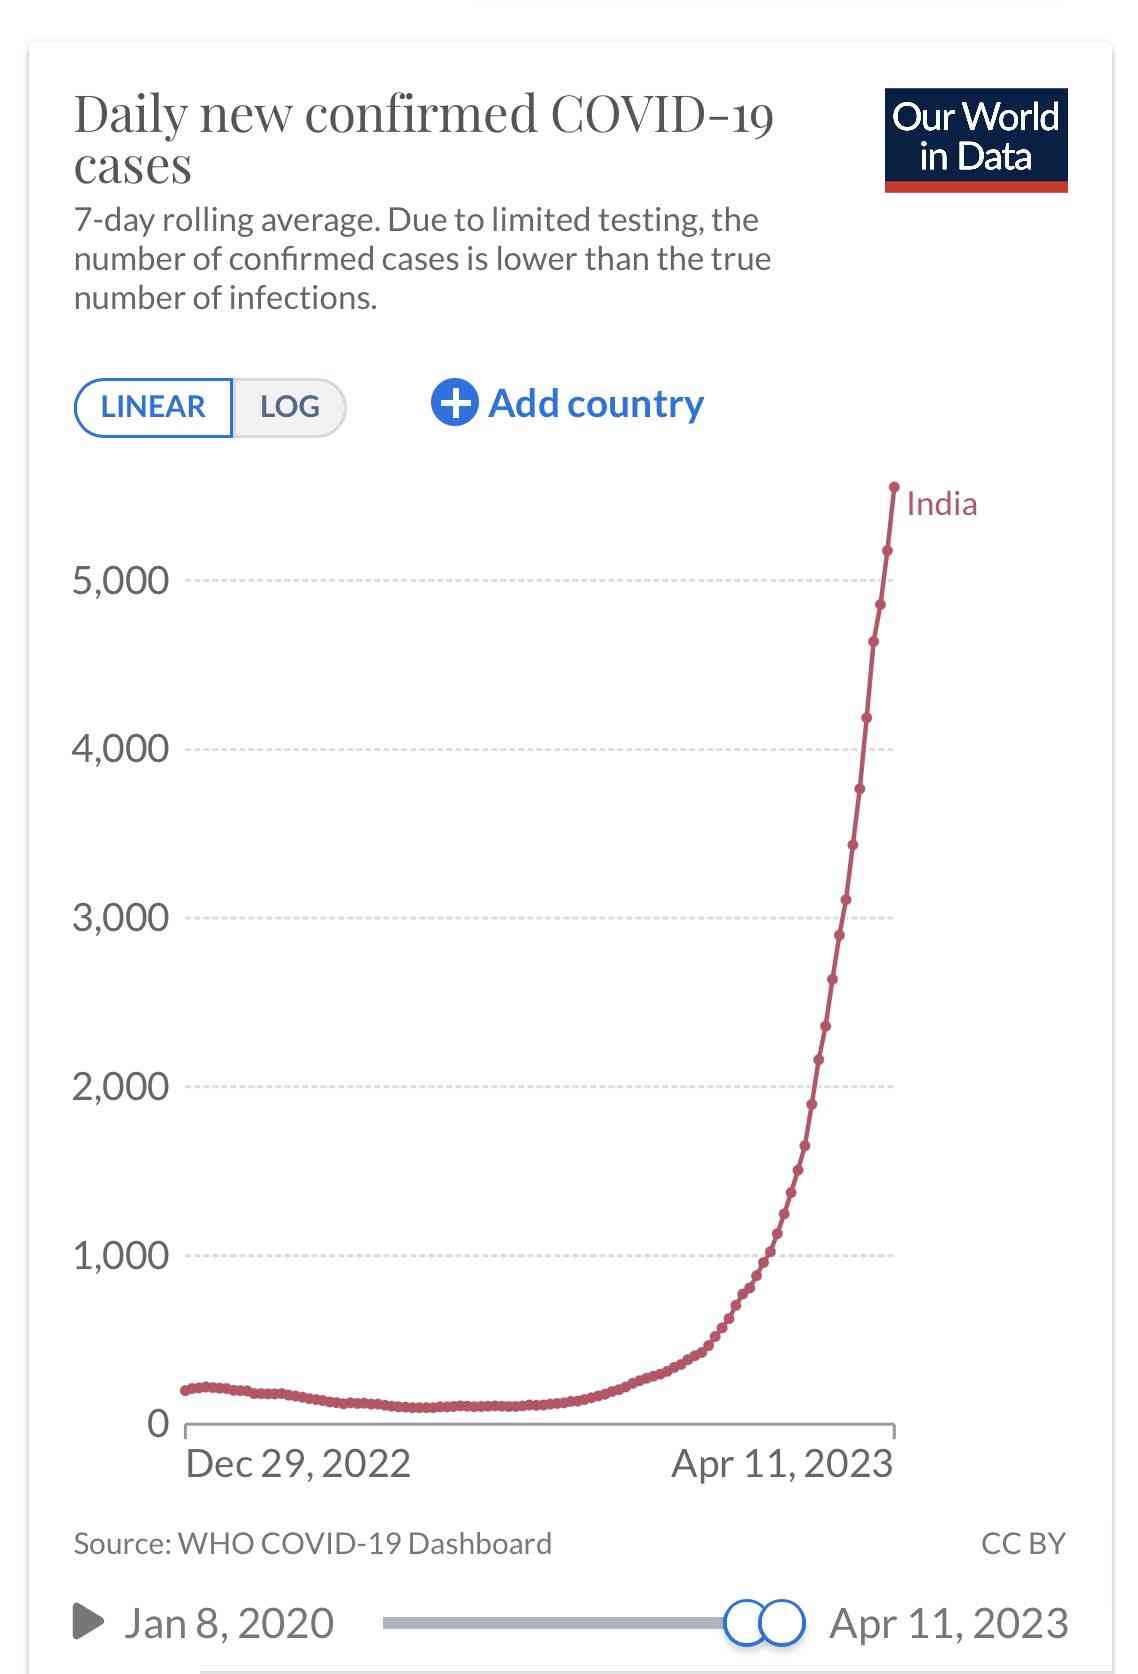Click the Add country link
Image resolution: width=1138 pixels, height=1674 pixels.
pos(596,403)
